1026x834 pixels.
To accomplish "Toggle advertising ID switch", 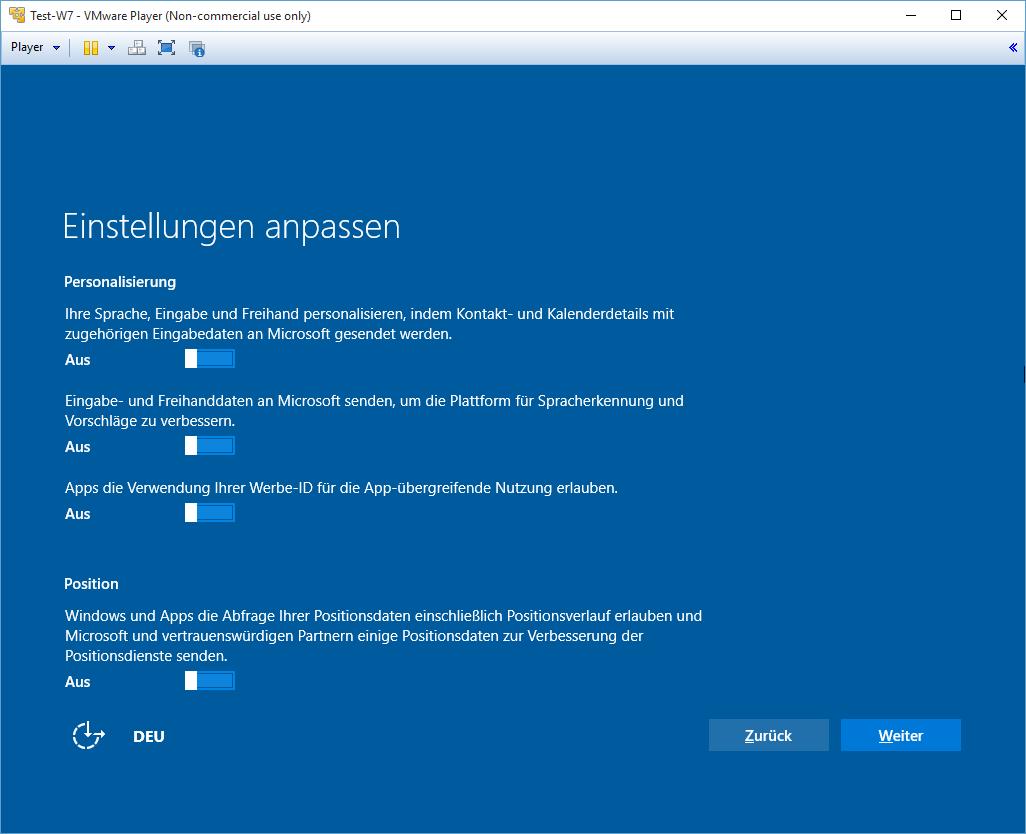I will pos(209,512).
